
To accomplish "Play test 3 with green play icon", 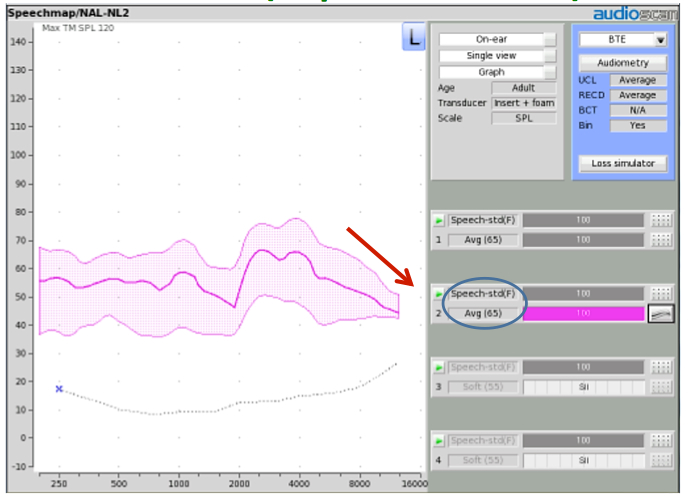I will [x=439, y=367].
